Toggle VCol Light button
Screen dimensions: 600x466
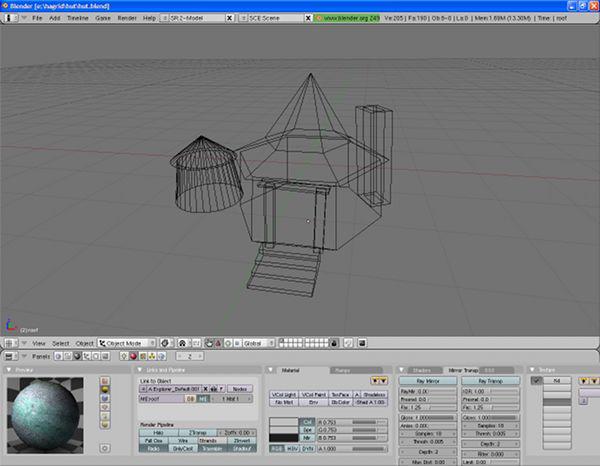click(284, 394)
